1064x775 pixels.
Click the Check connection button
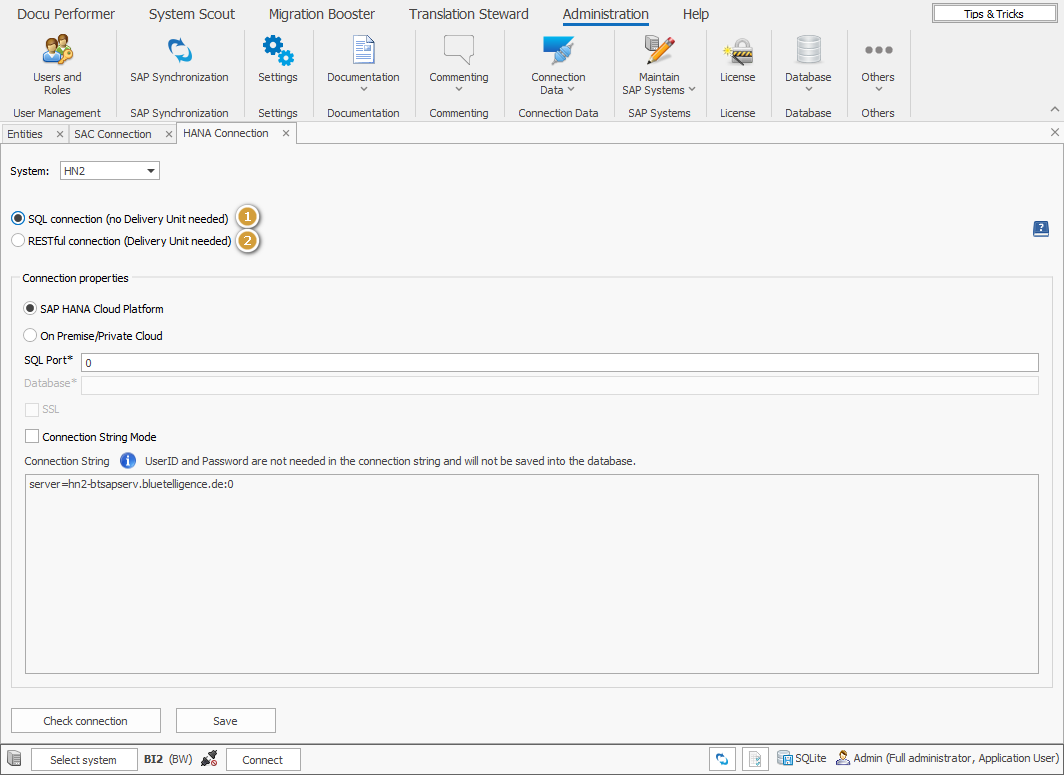click(x=85, y=720)
